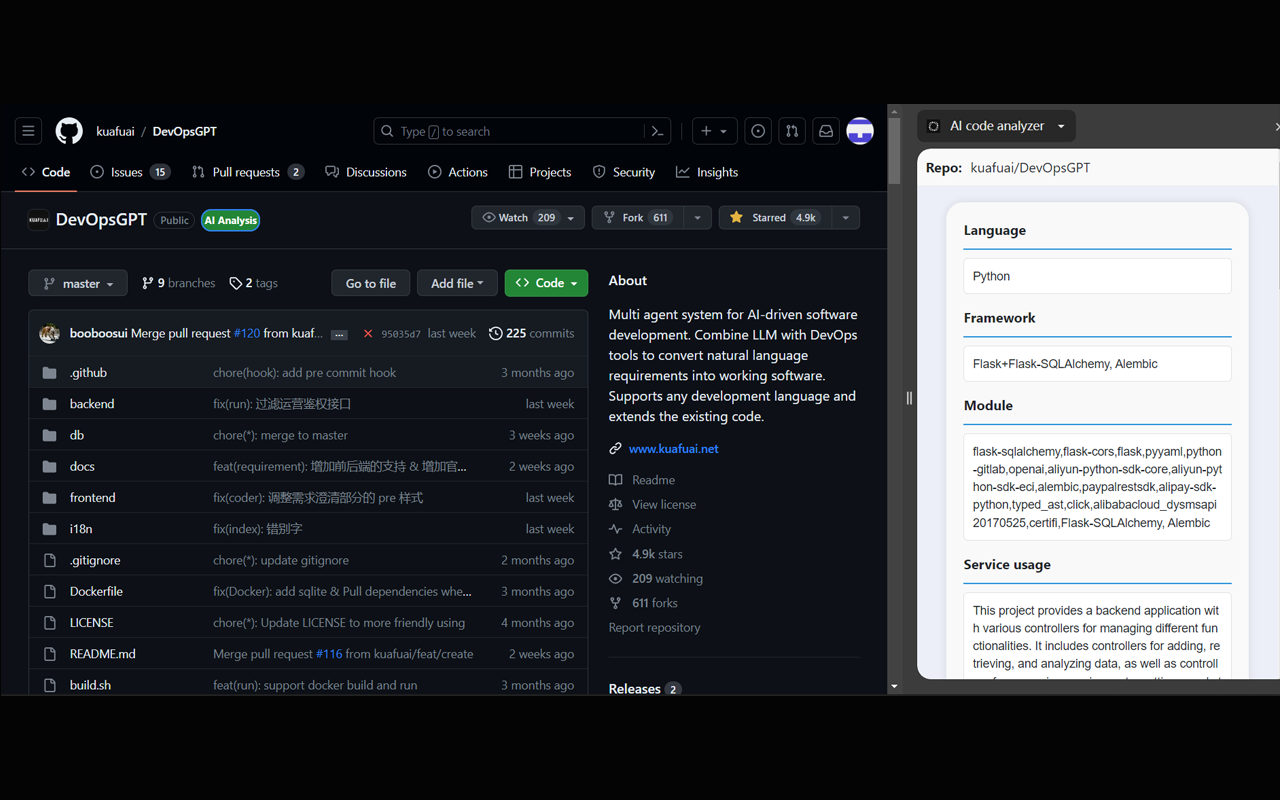Click the GitHub octocat logo
1280x800 pixels.
click(69, 131)
